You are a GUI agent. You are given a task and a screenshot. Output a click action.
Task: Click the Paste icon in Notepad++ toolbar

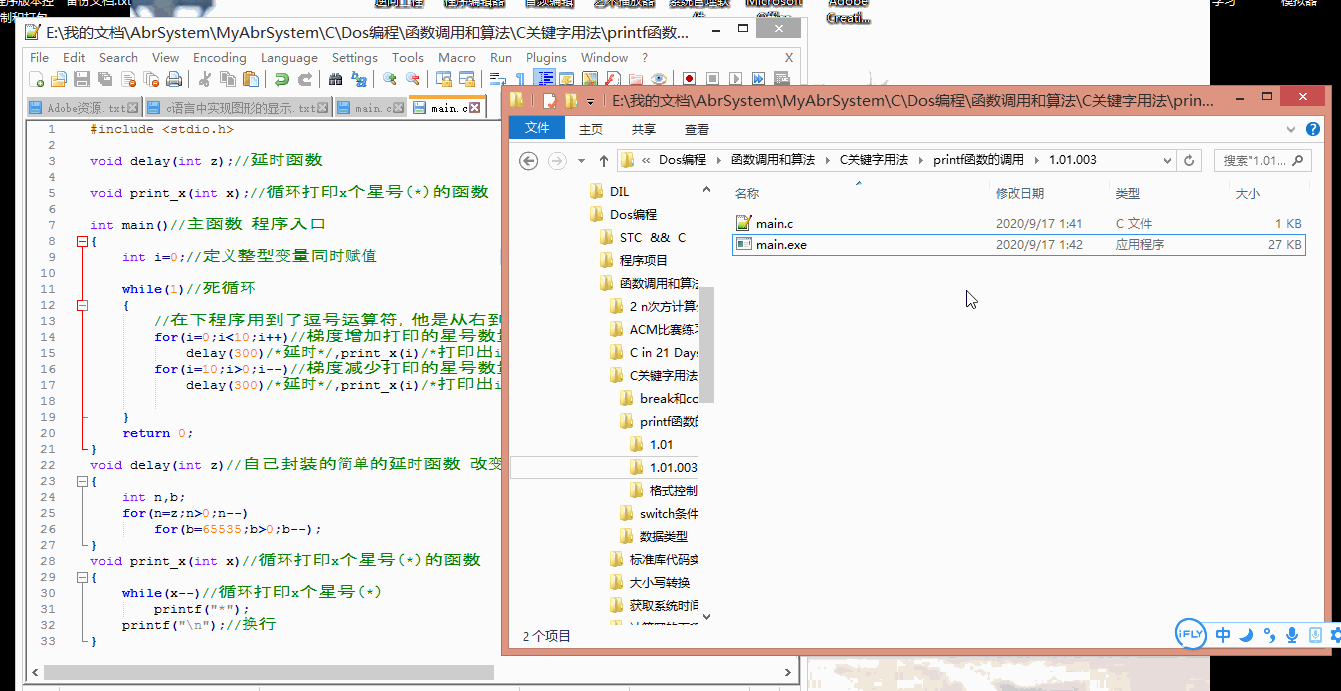[x=251, y=80]
